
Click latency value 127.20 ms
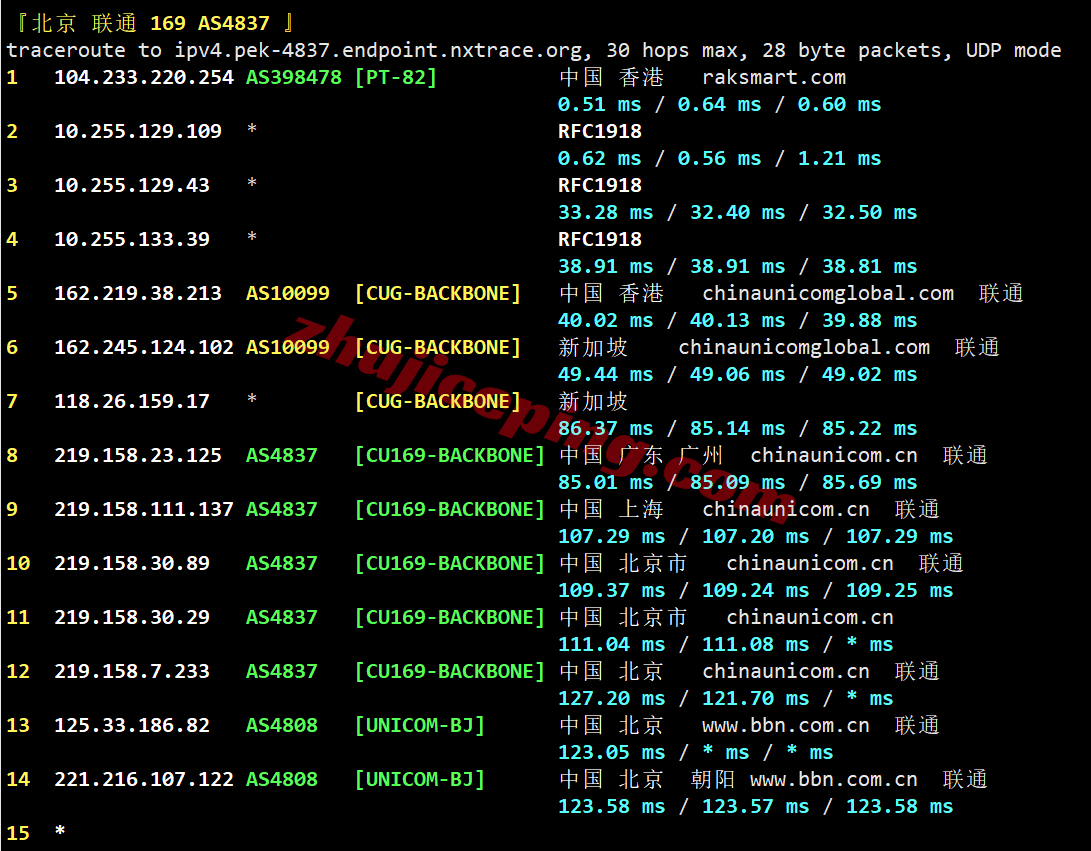click(612, 699)
